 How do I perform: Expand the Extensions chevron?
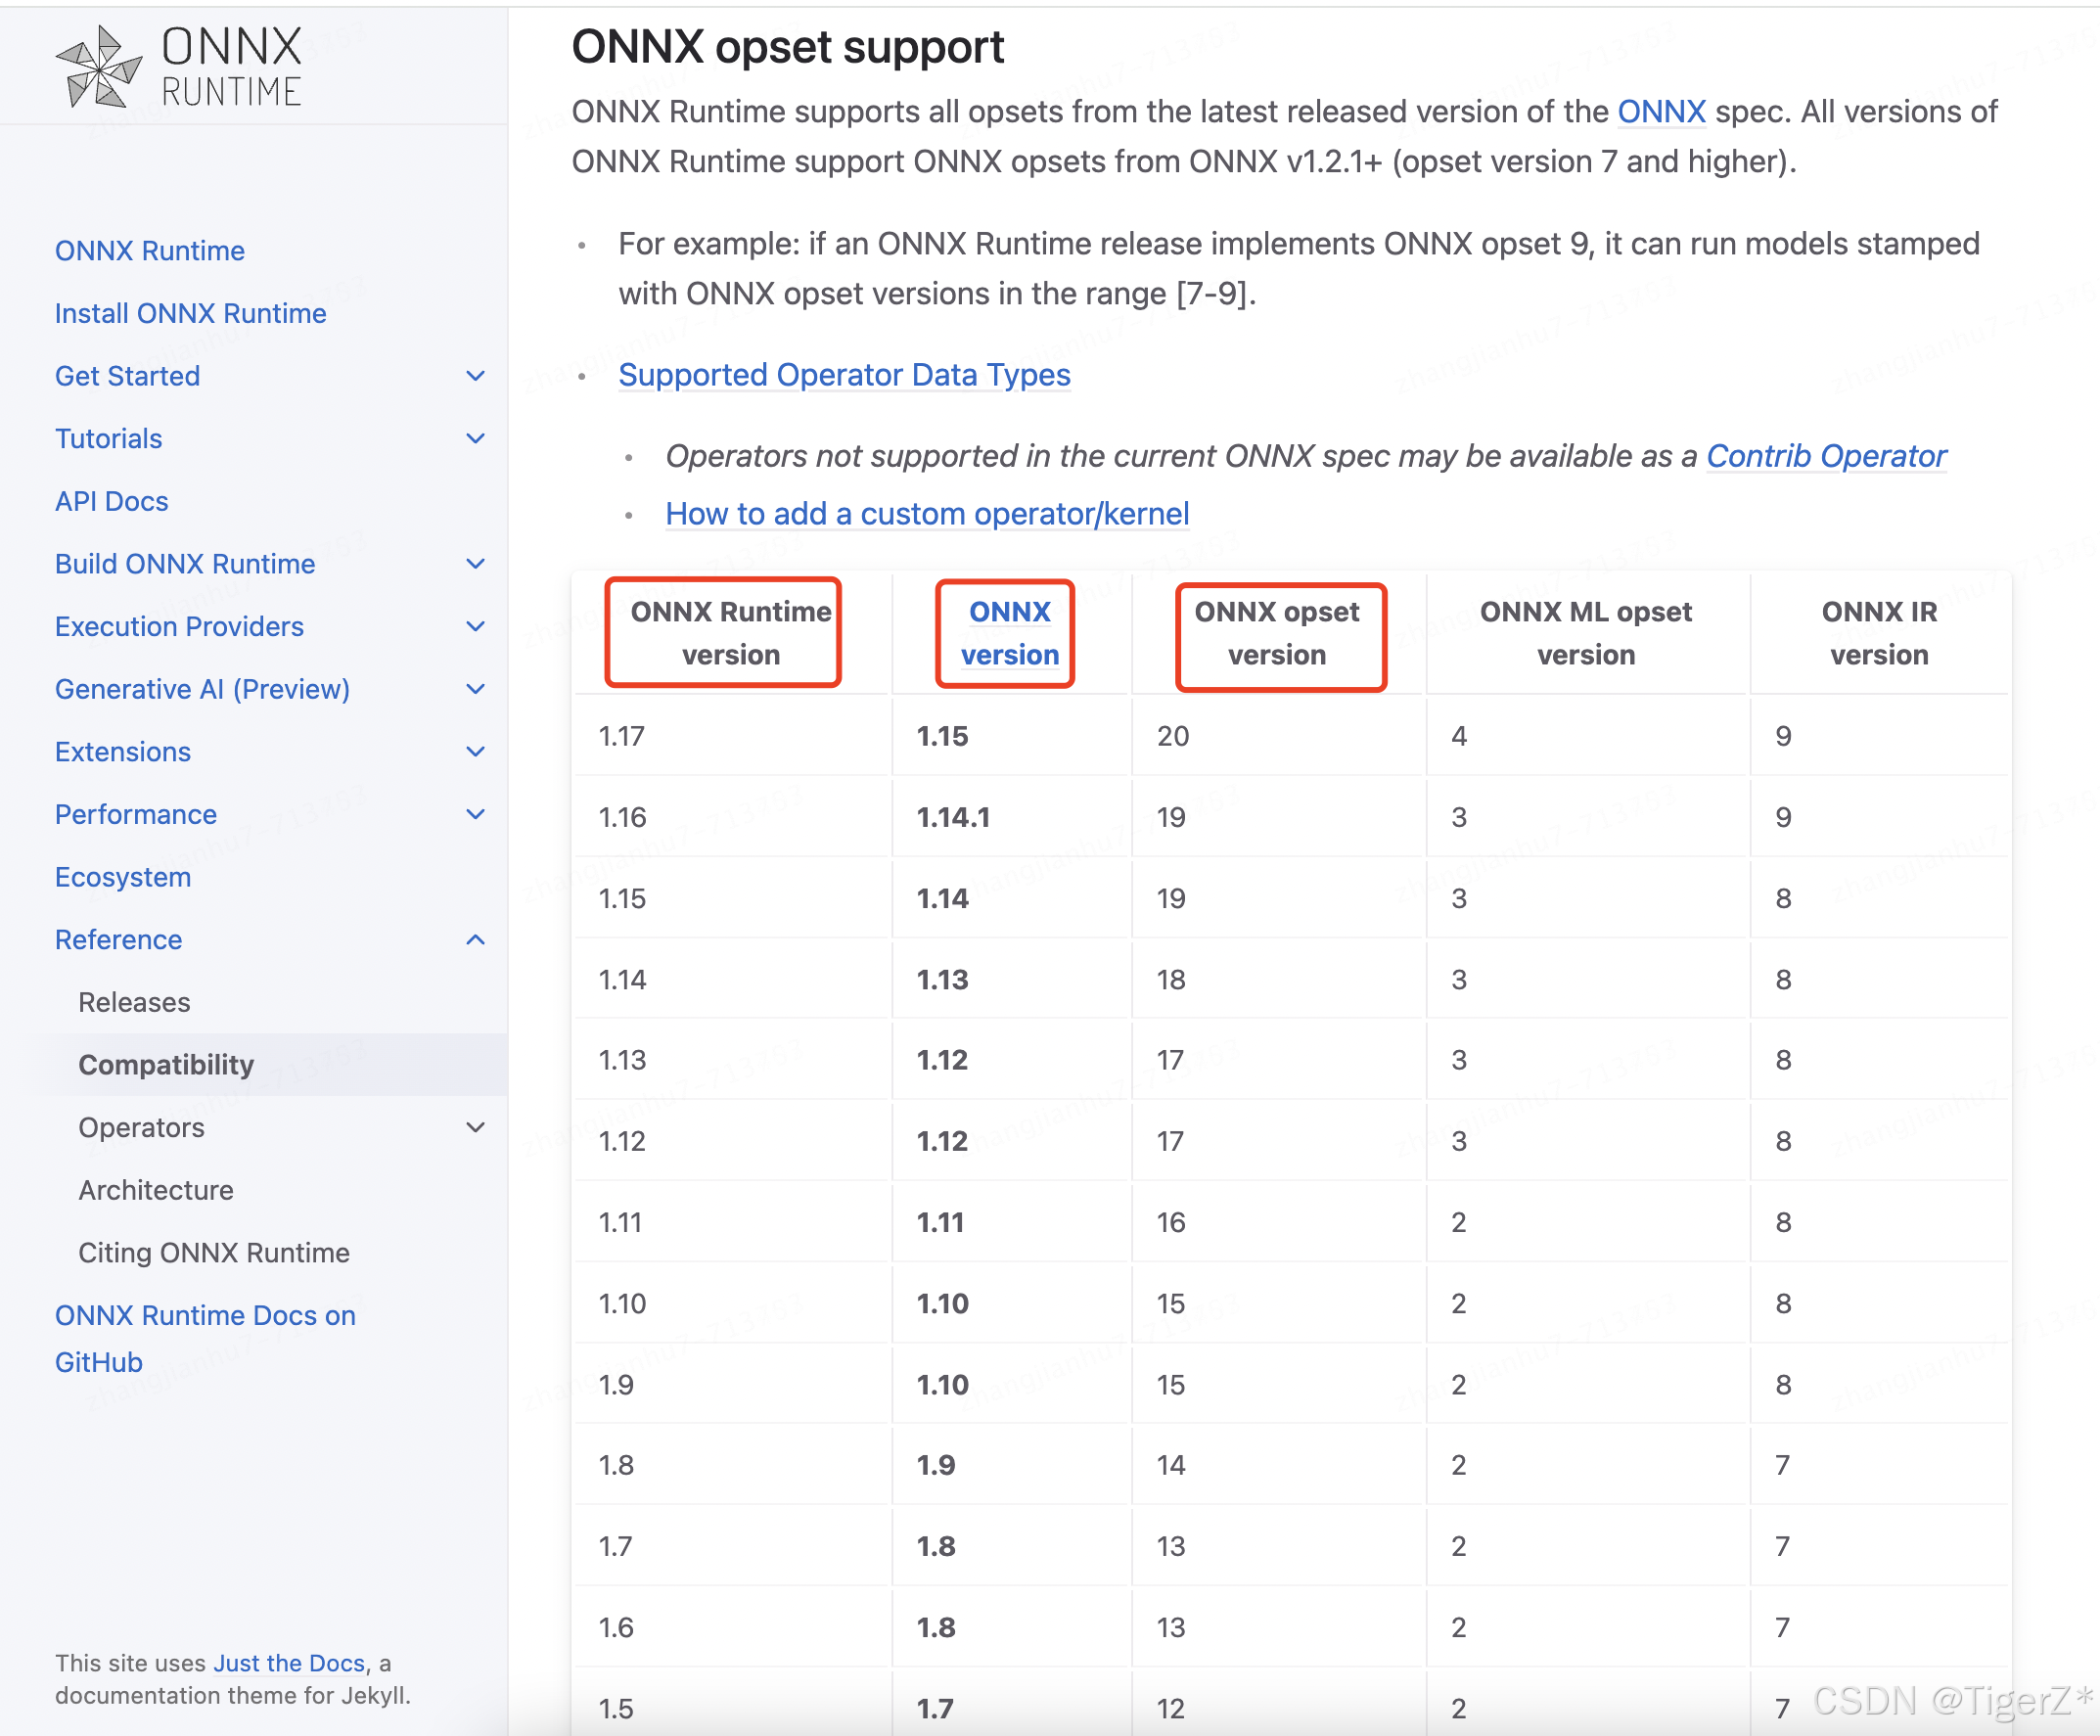pyautogui.click(x=476, y=752)
